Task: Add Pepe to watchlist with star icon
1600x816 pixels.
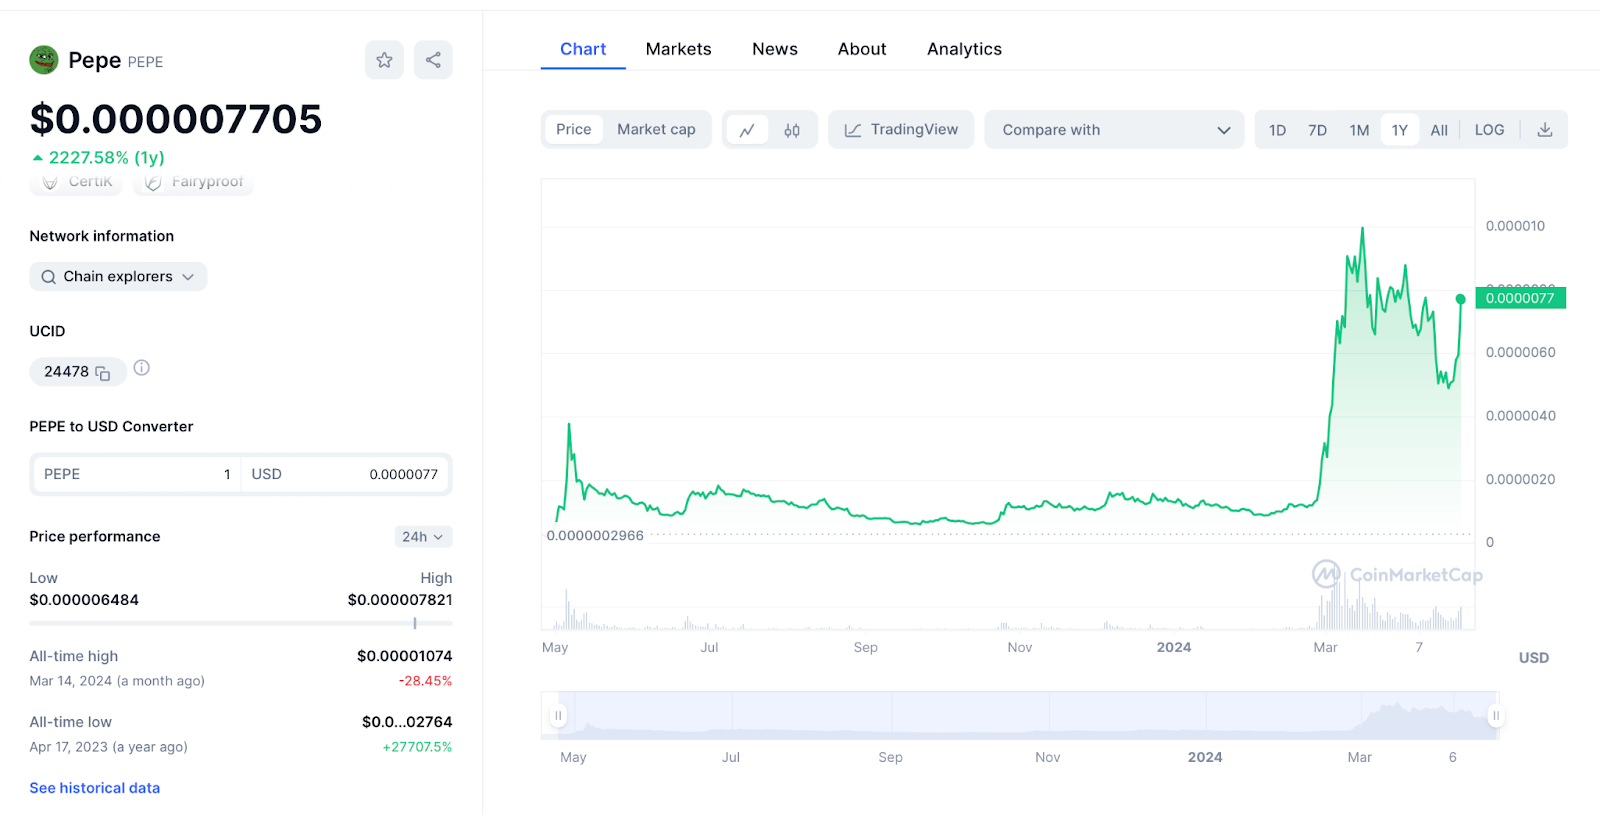Action: click(384, 60)
